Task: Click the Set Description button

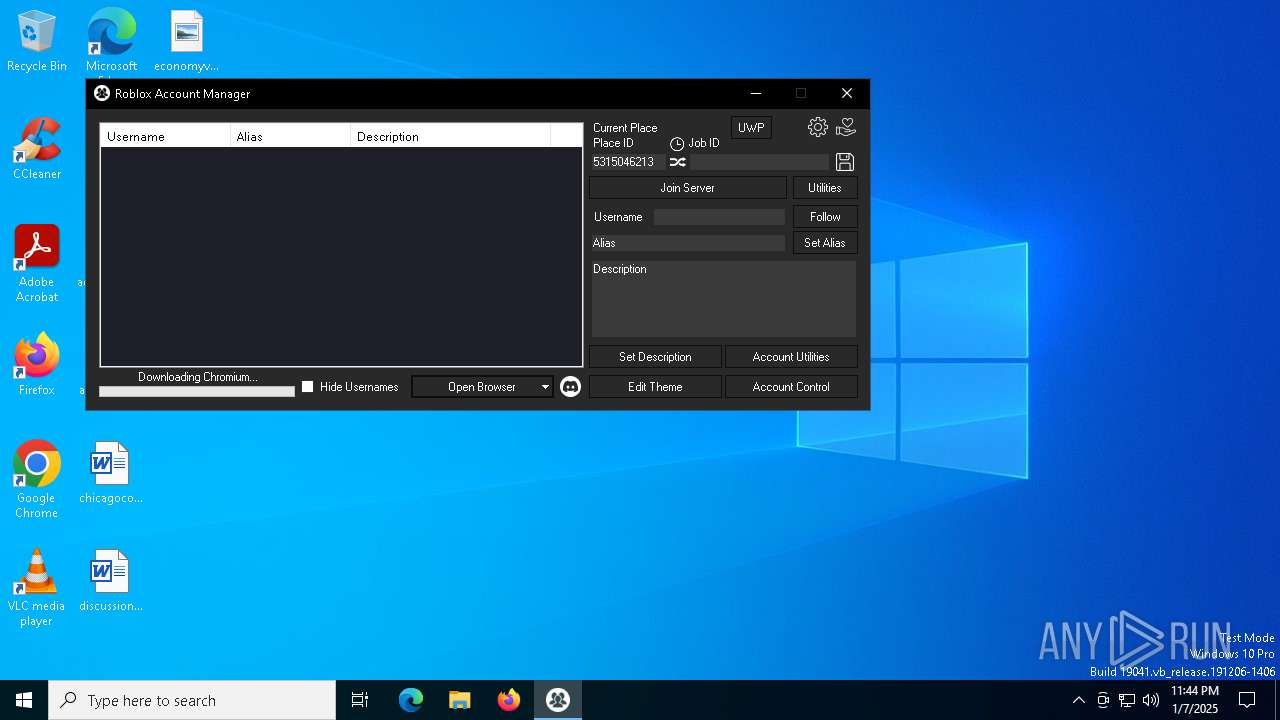Action: 655,357
